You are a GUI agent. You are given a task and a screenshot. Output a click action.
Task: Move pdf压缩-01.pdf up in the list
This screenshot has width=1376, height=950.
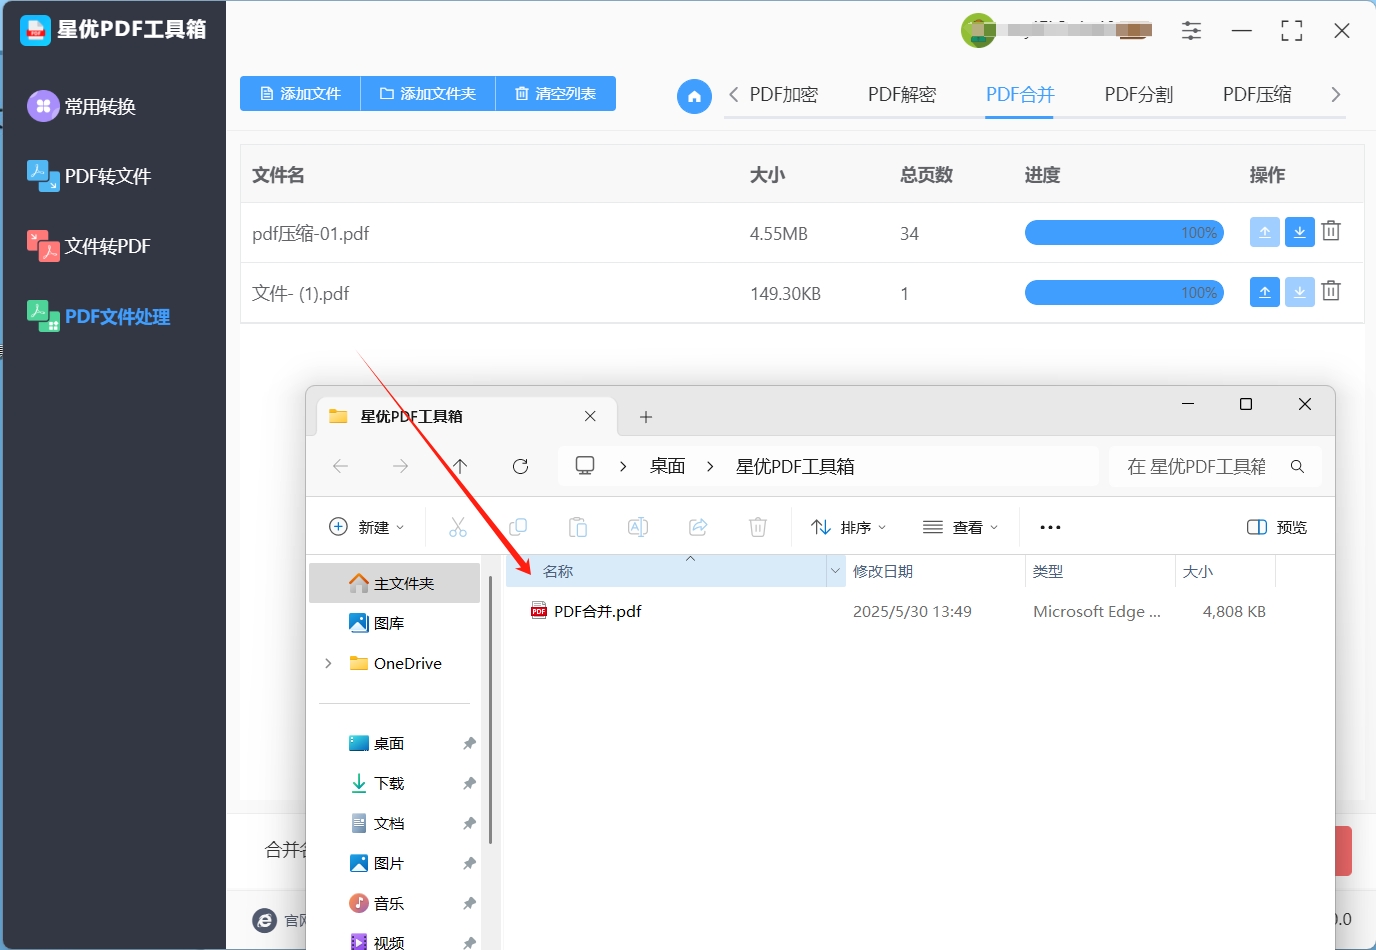tap(1264, 232)
